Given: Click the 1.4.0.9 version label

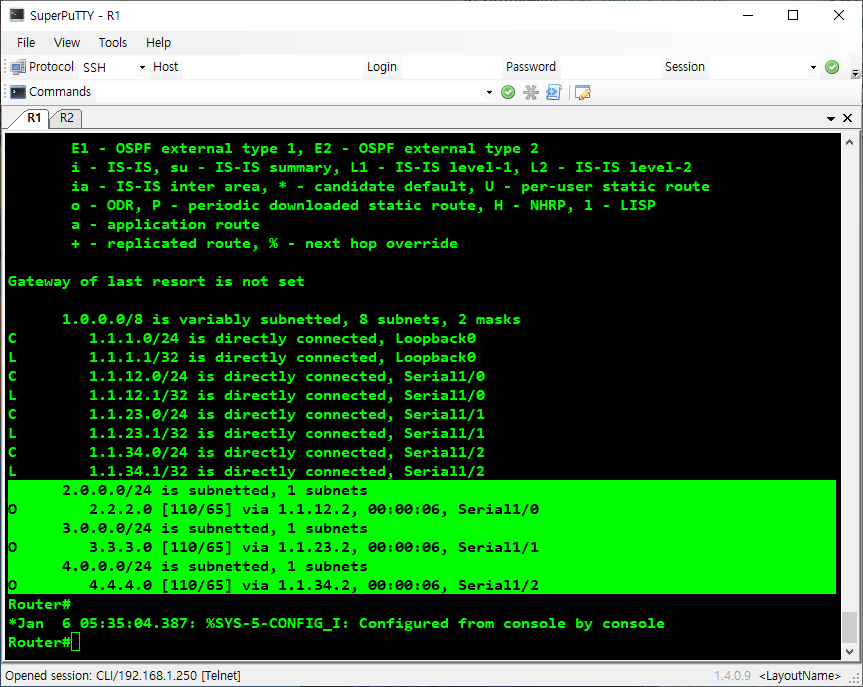Looking at the screenshot, I should [x=733, y=675].
